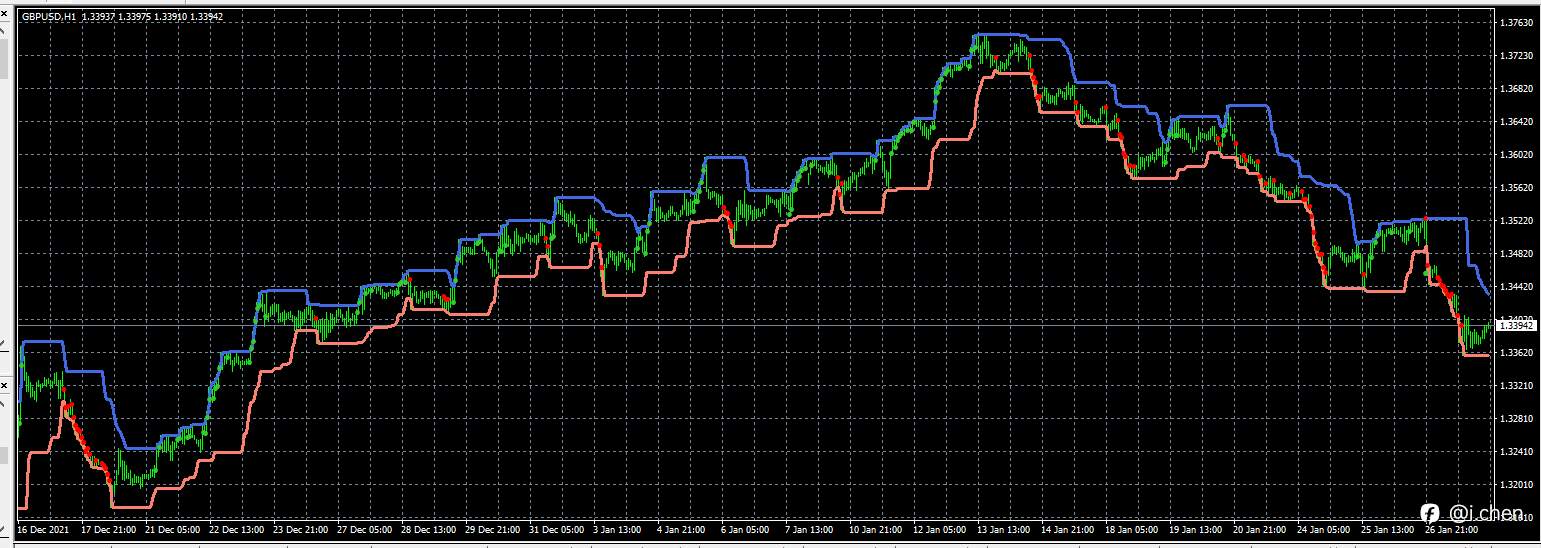Click price axis label 1.36020
1541x548 pixels.
[1517, 154]
